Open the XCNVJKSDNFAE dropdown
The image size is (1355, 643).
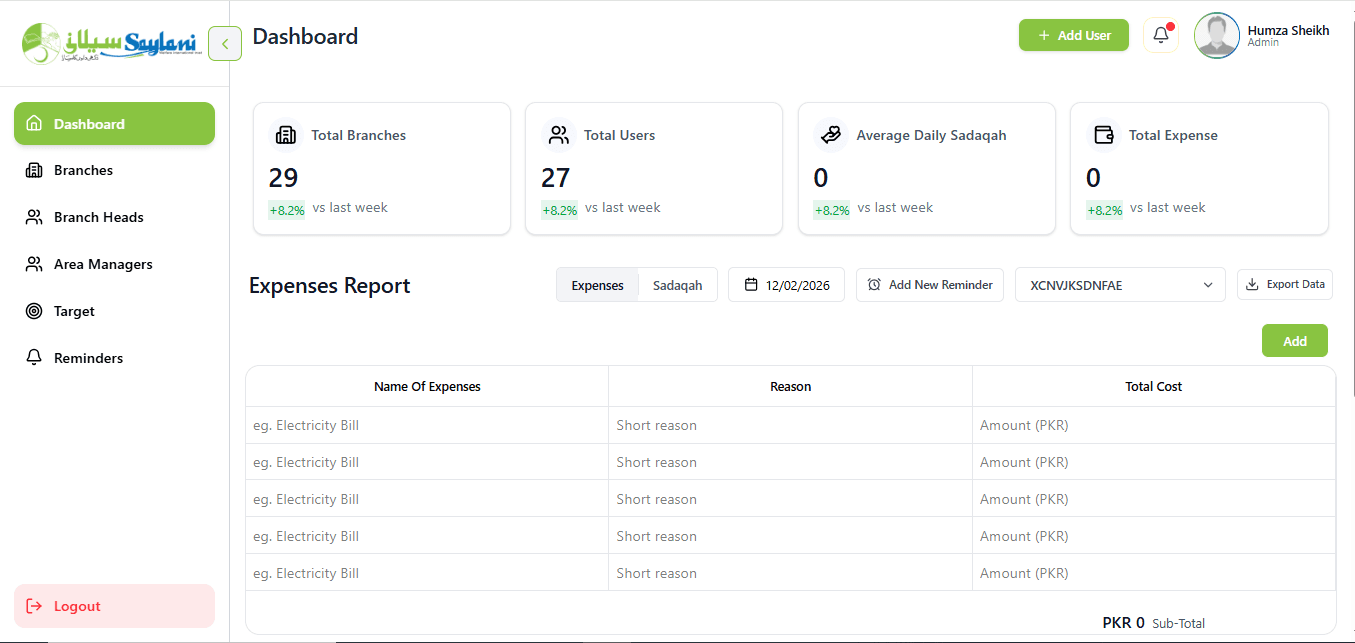click(1120, 284)
